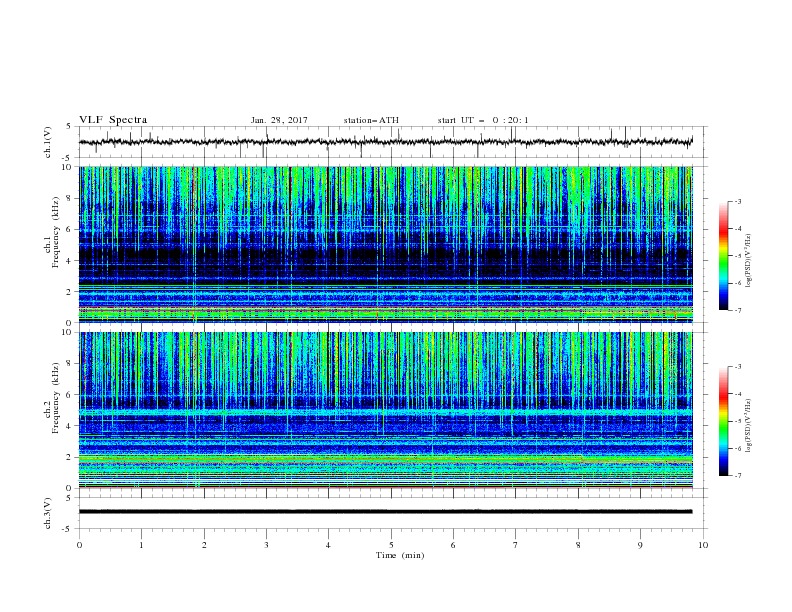
Task: Click the time axis tick label "7"
Action: tap(516, 545)
